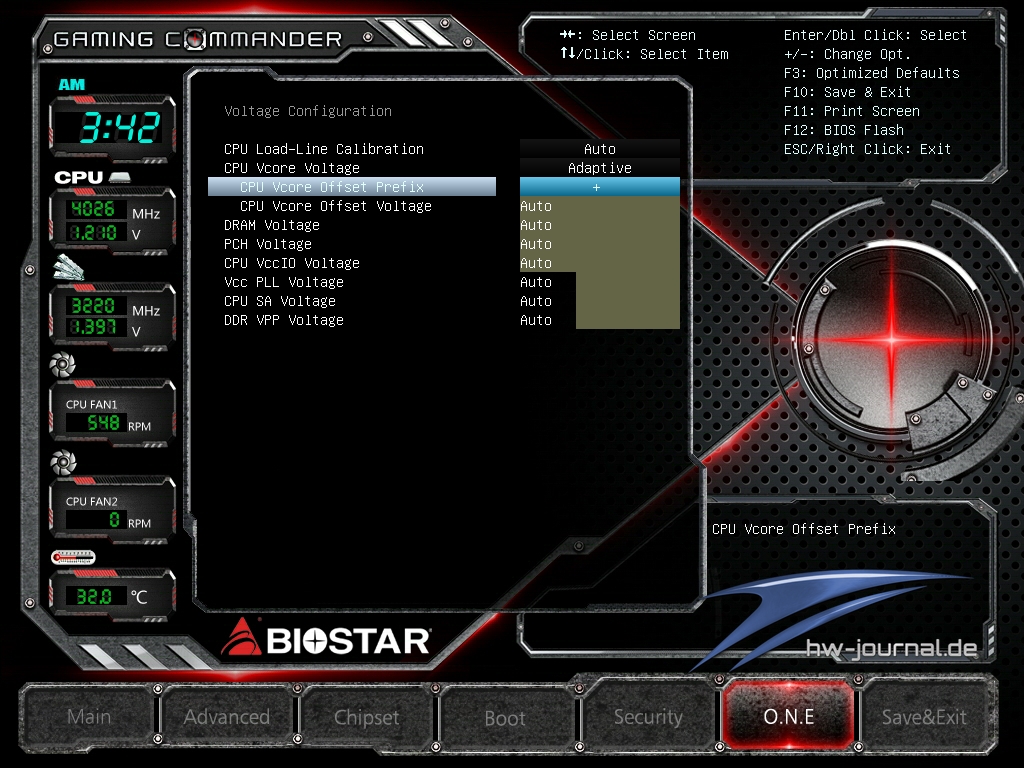1024x768 pixels.
Task: Change the Vcore Voltage Adaptive value
Action: (600, 168)
